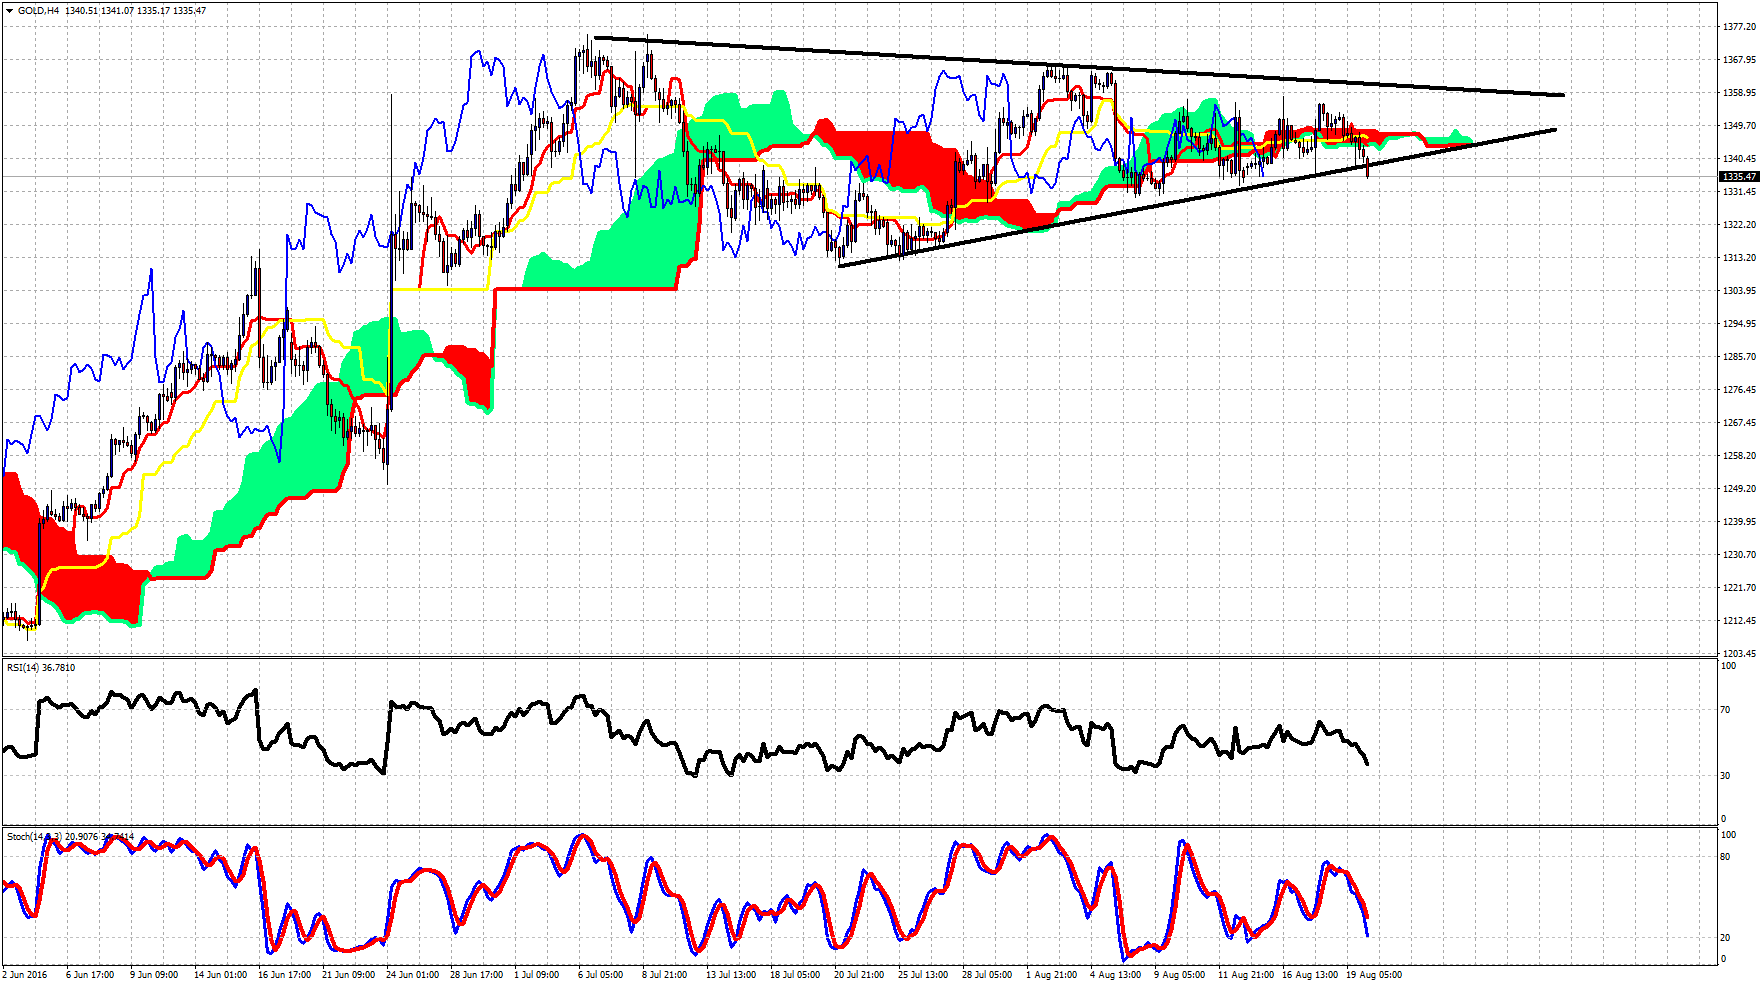Click the 1267.45 price axis label

click(x=1739, y=423)
